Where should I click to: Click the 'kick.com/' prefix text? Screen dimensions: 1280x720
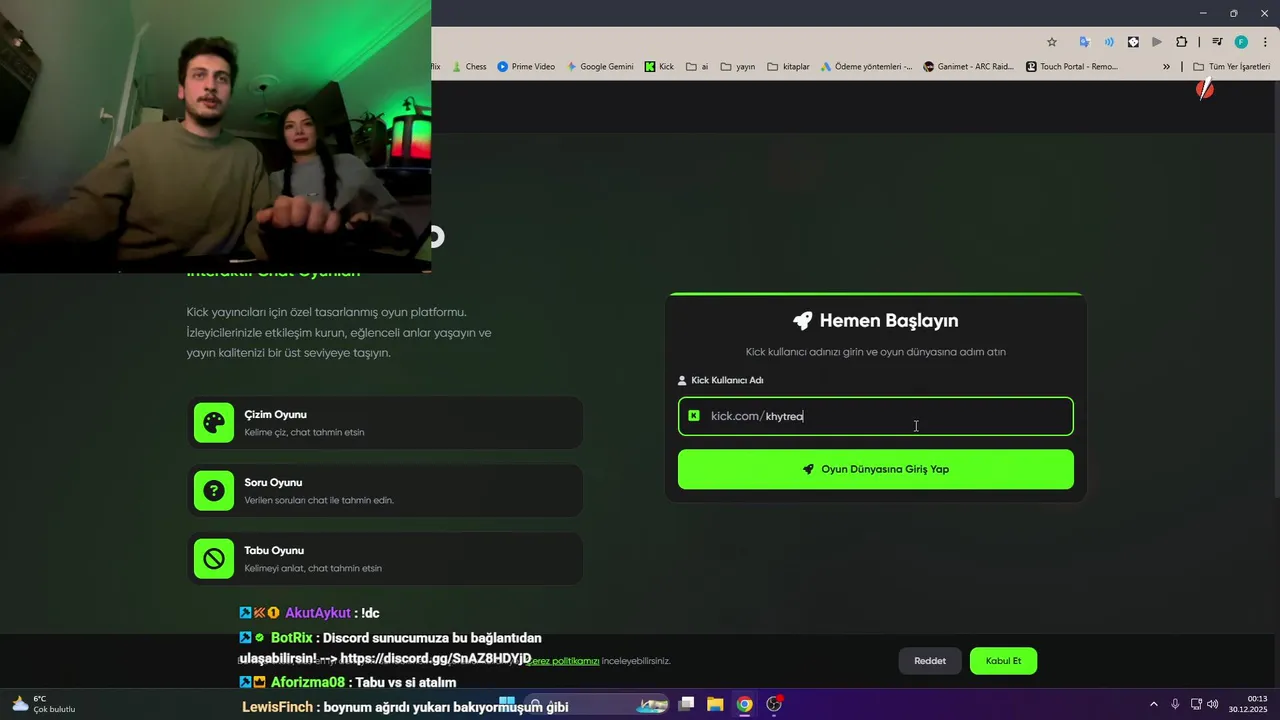click(737, 416)
